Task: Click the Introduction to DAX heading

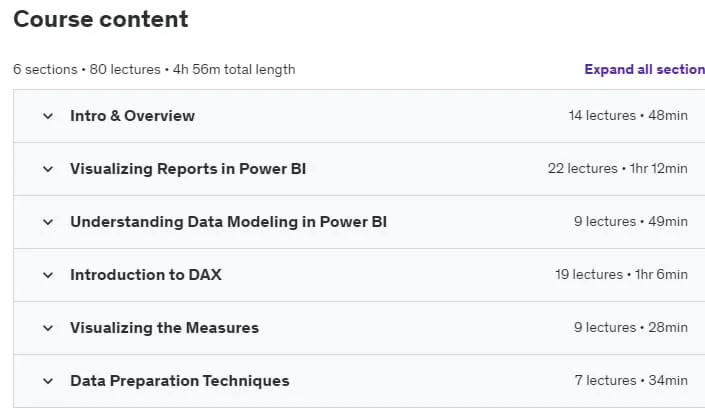Action: [146, 275]
